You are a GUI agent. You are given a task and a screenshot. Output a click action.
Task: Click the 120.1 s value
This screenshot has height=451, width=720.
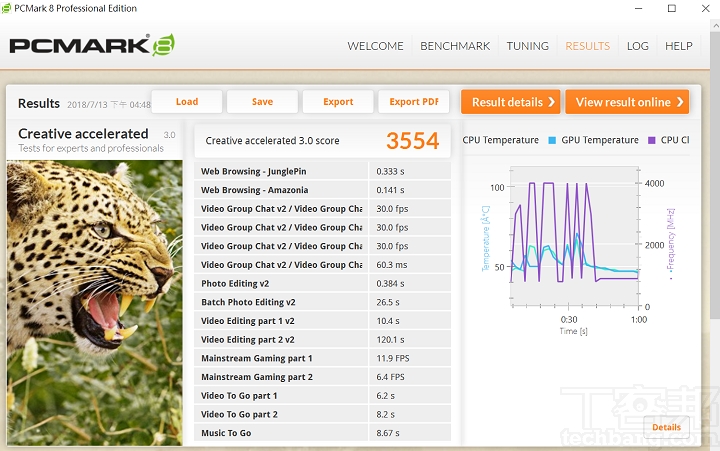pyautogui.click(x=390, y=340)
